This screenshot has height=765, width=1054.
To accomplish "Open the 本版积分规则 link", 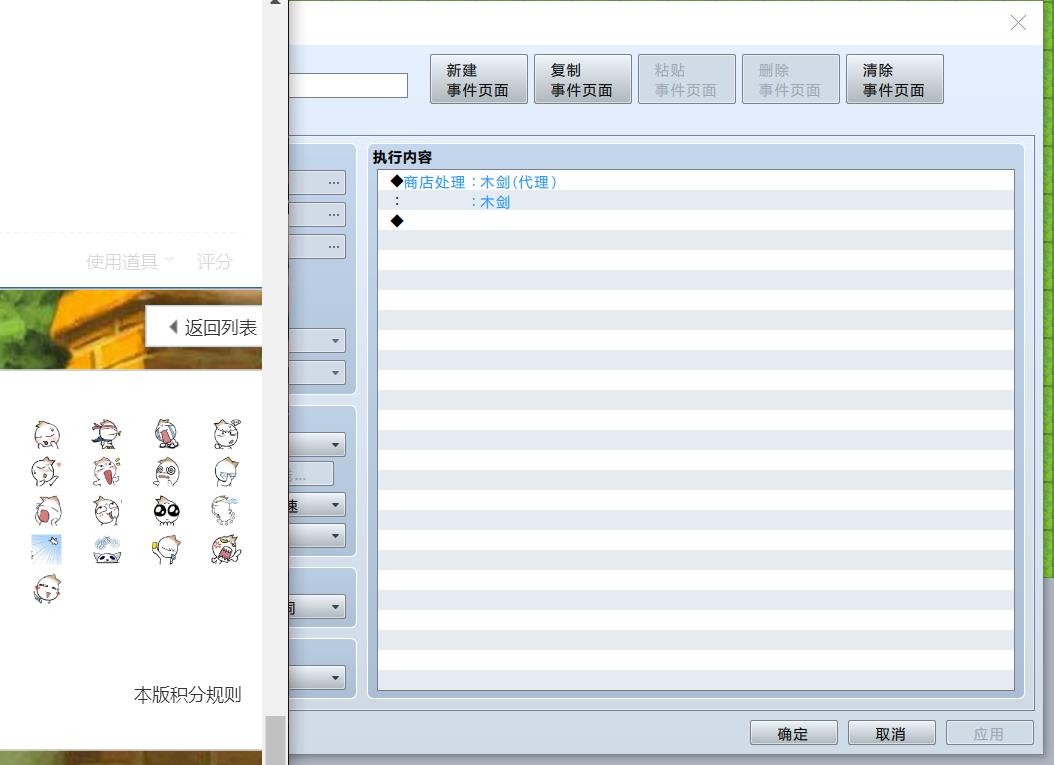I will pyautogui.click(x=188, y=694).
